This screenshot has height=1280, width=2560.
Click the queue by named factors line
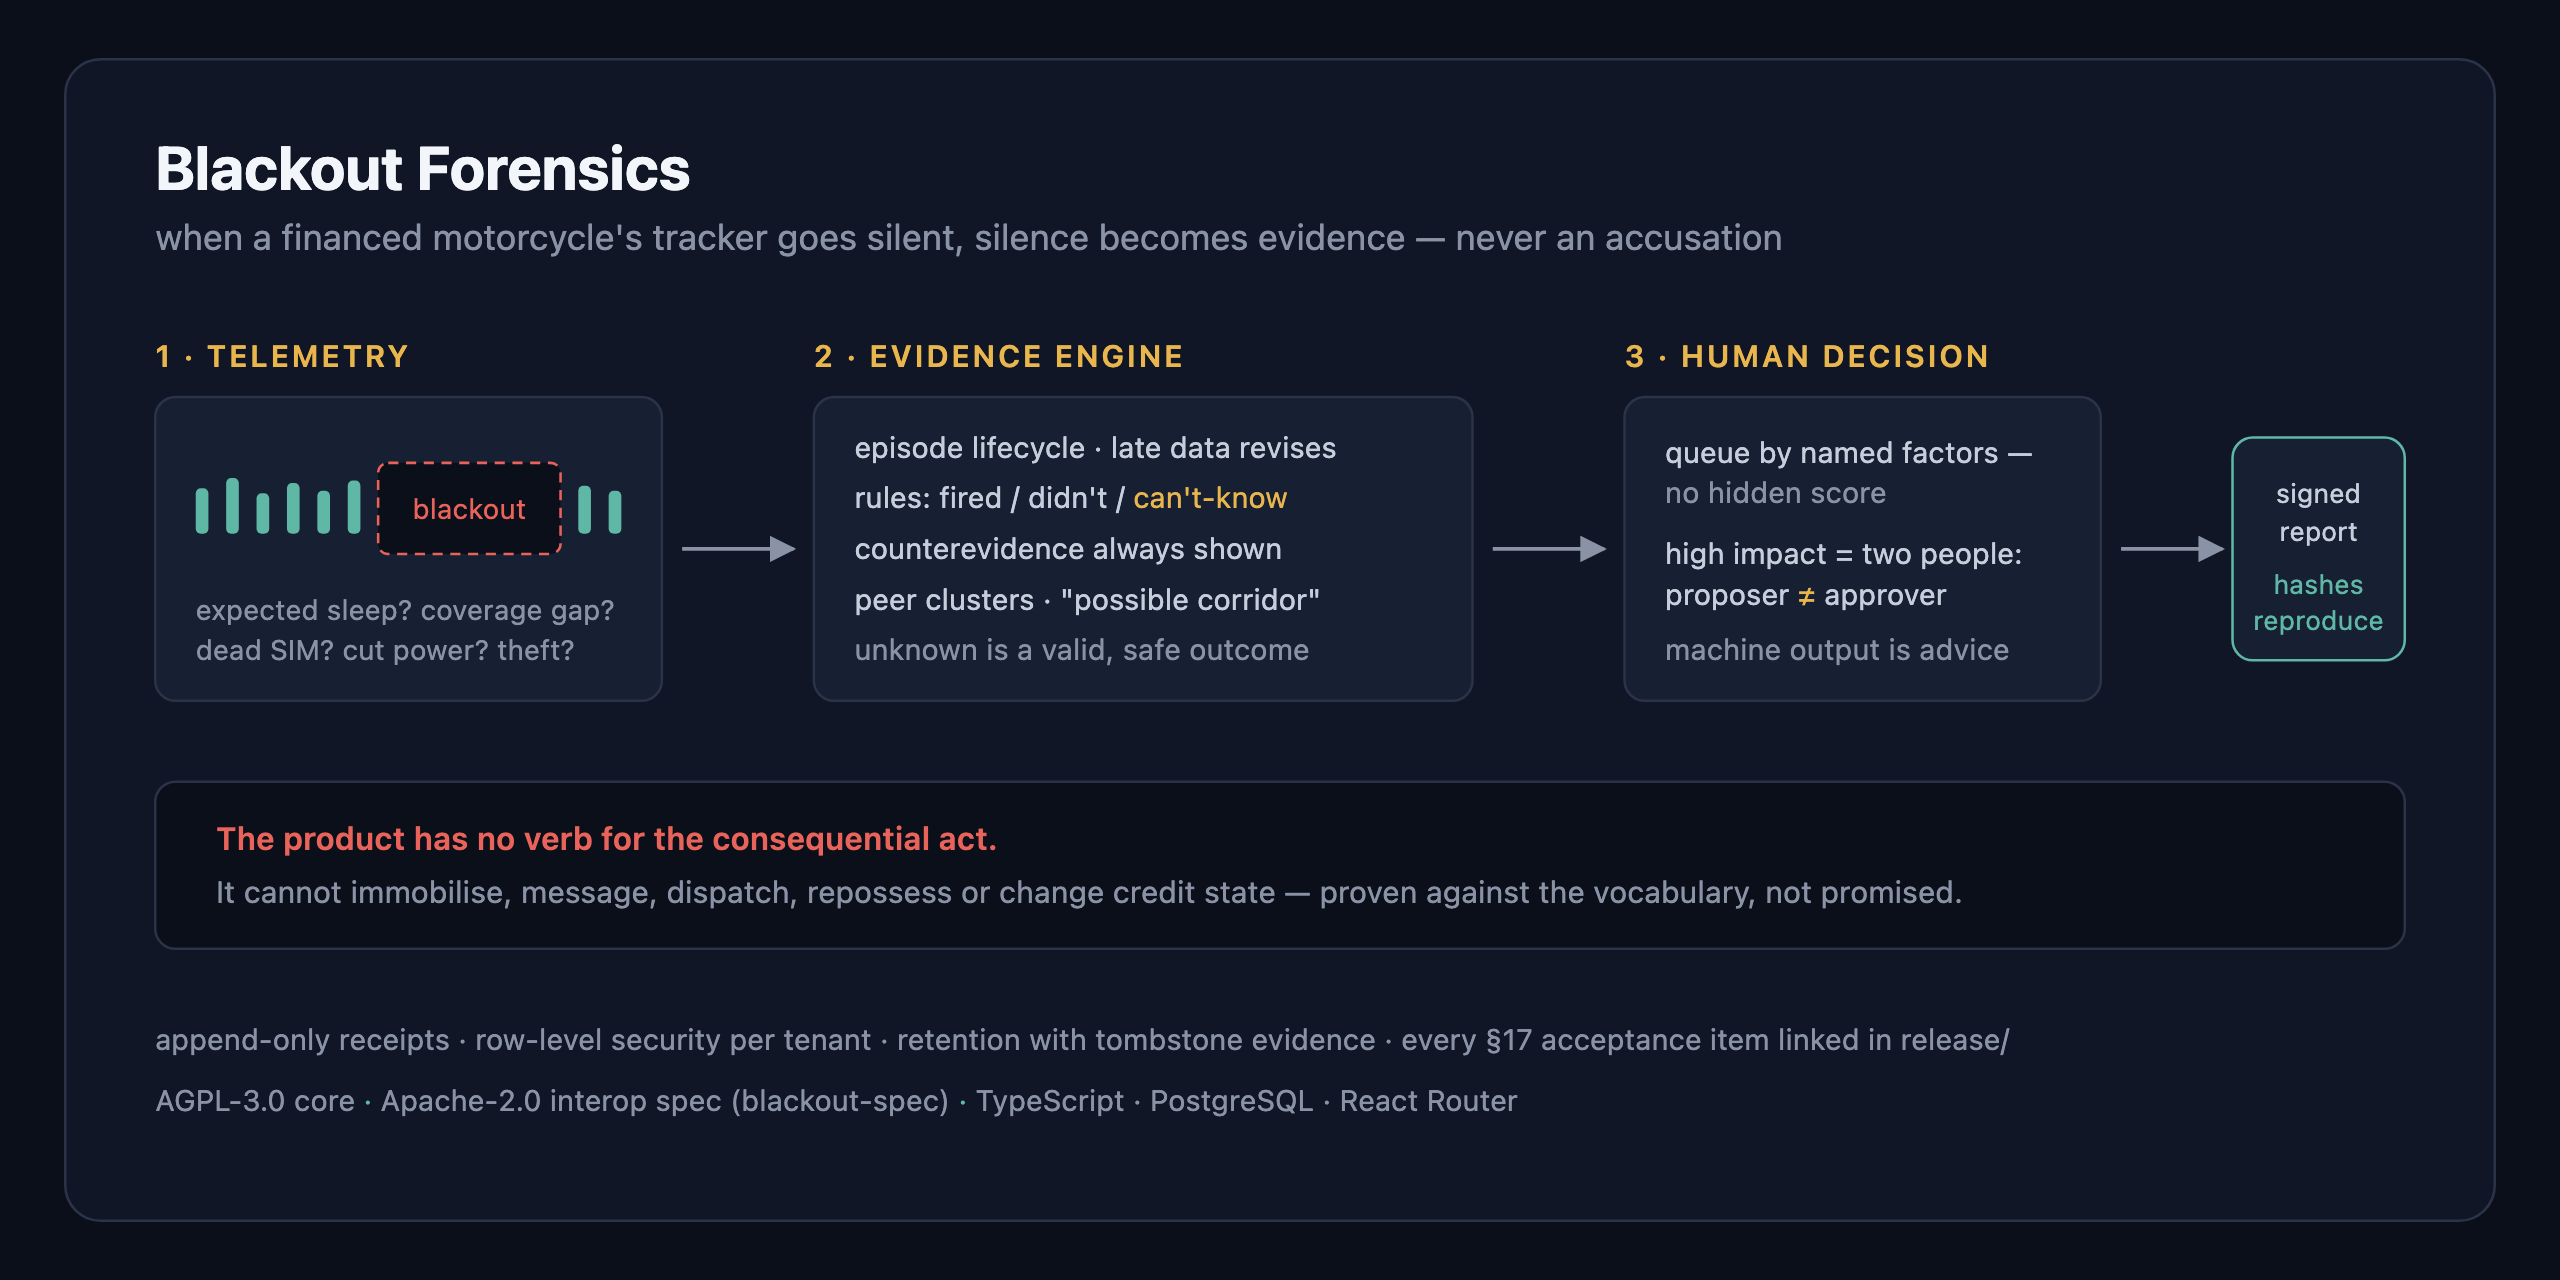pyautogui.click(x=1848, y=453)
